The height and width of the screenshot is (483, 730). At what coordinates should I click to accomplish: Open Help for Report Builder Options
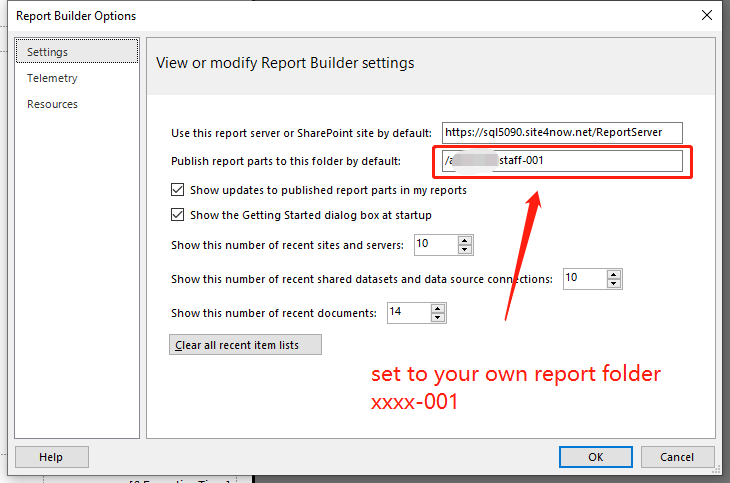click(51, 457)
